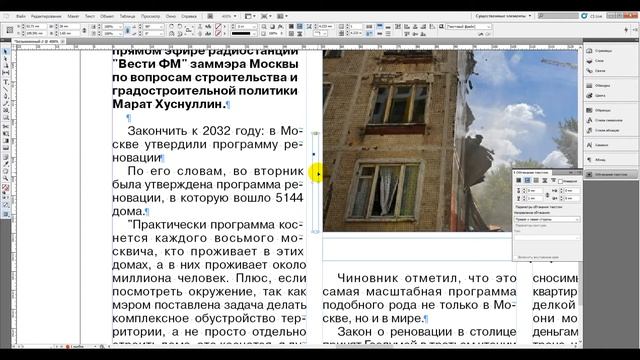Open the Справка menu

189,16
